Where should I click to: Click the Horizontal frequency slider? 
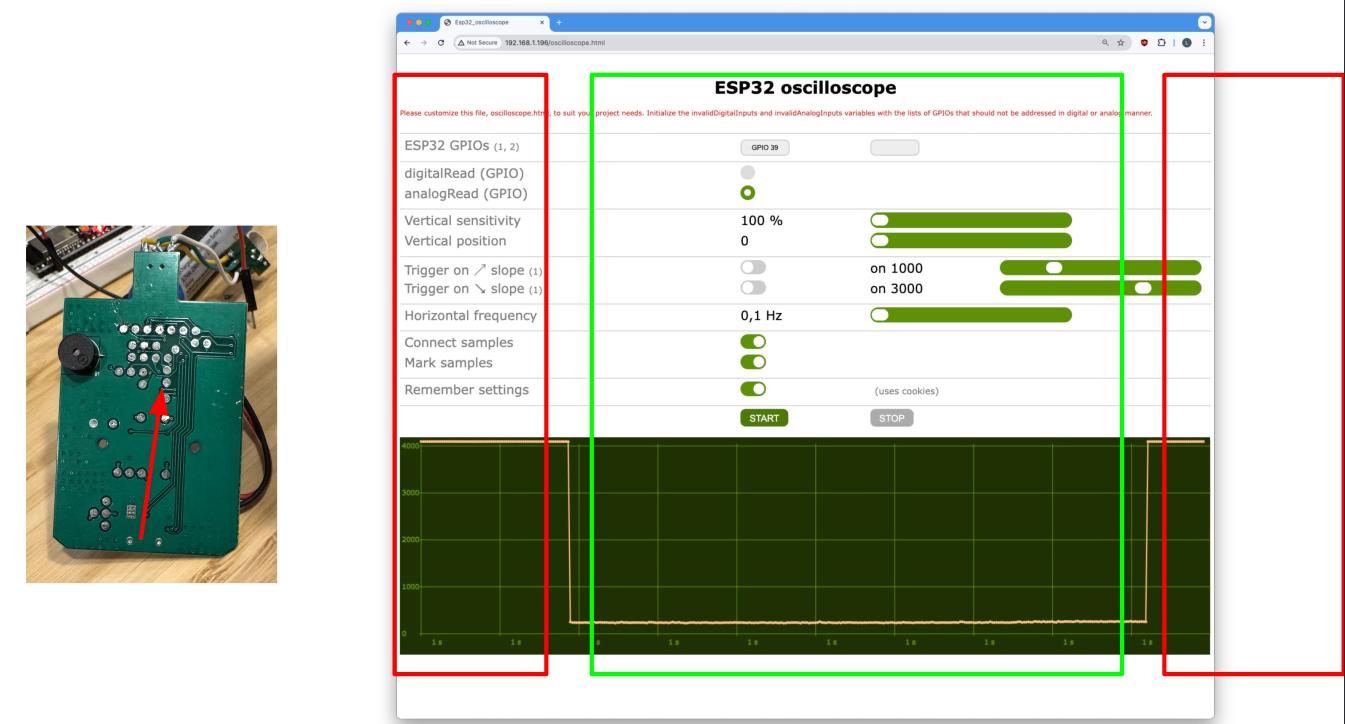971,315
